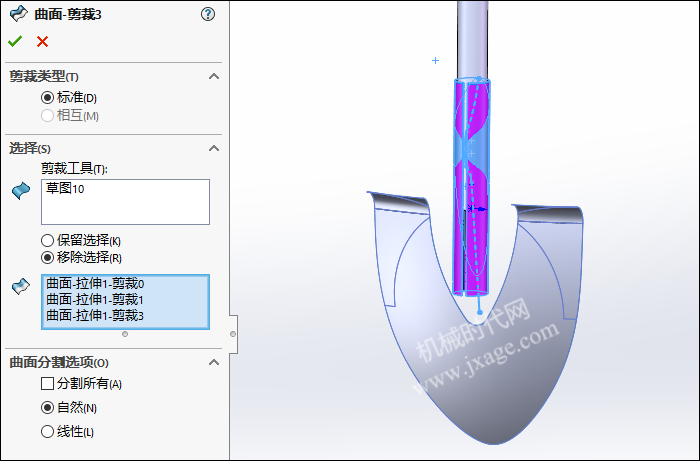Screen dimensions: 700x461
Task: Click the resize handle below the selection list
Action: [x=125, y=334]
